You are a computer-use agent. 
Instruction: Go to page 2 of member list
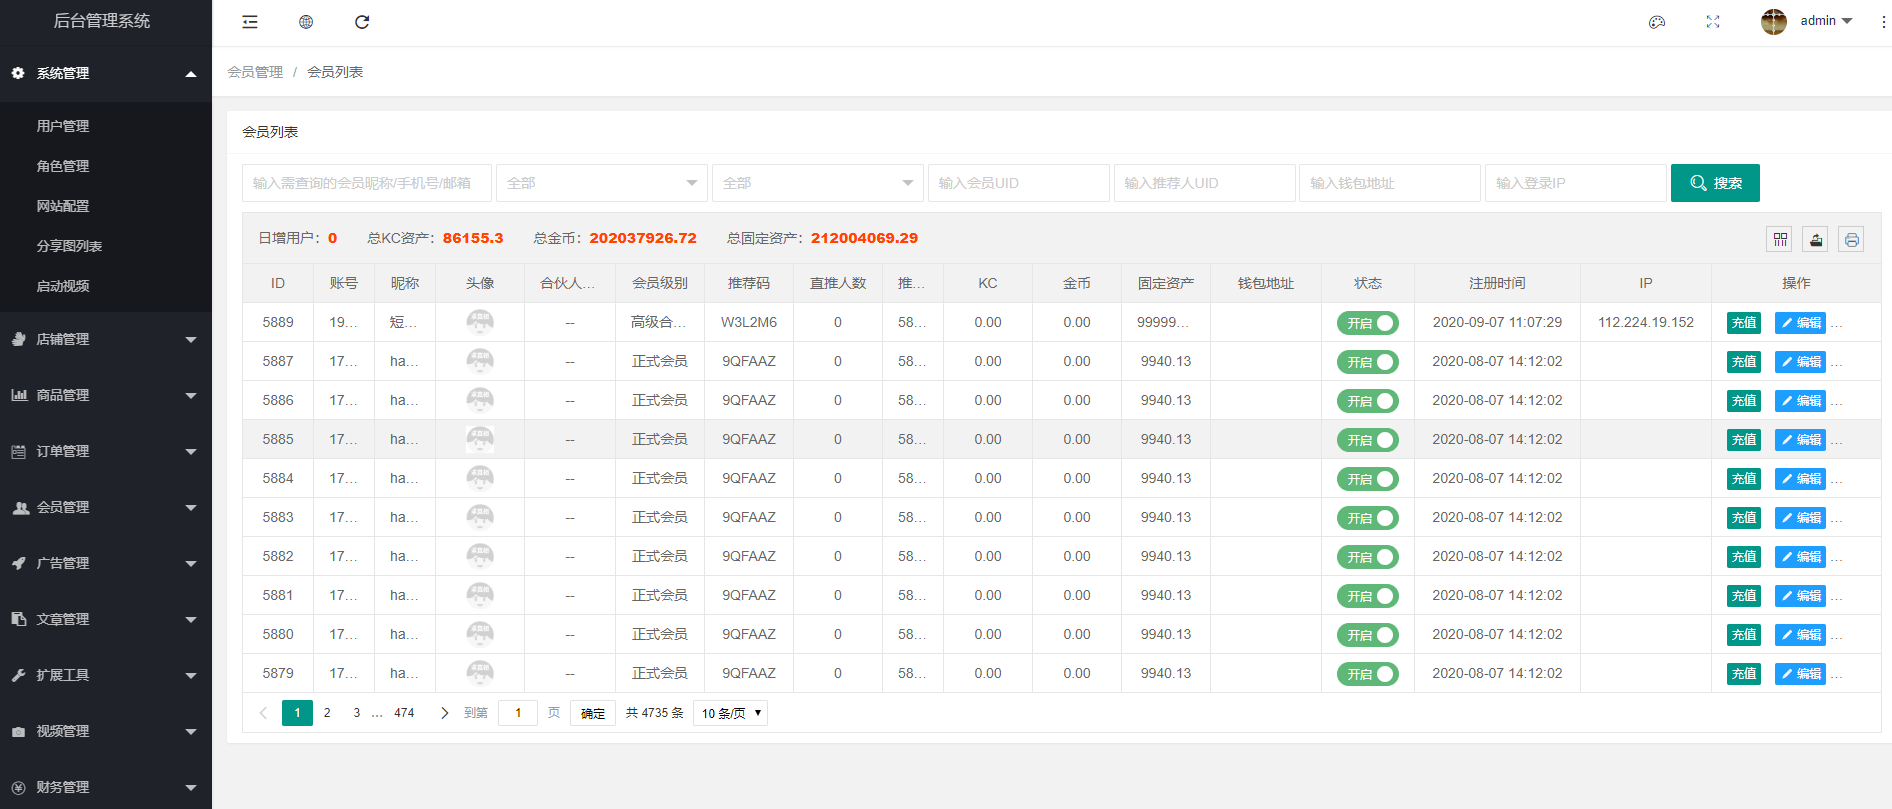click(x=327, y=713)
